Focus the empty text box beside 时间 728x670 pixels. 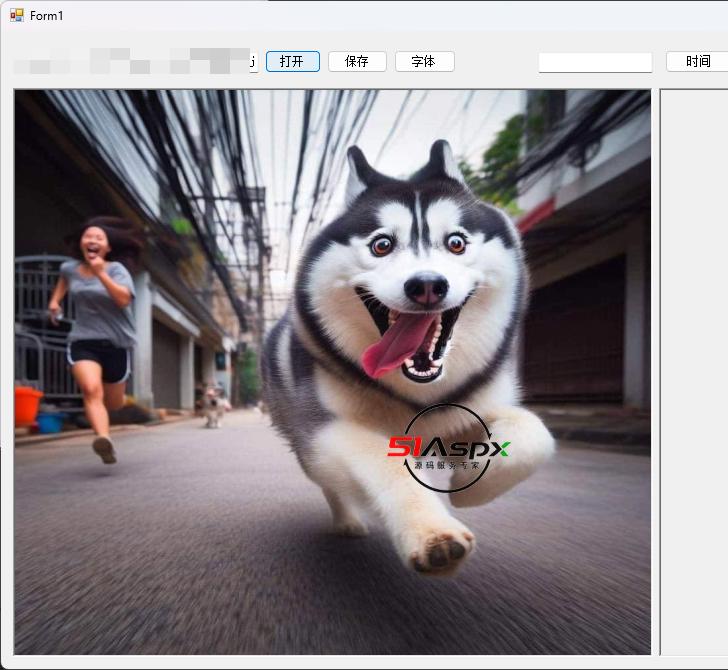pyautogui.click(x=595, y=62)
